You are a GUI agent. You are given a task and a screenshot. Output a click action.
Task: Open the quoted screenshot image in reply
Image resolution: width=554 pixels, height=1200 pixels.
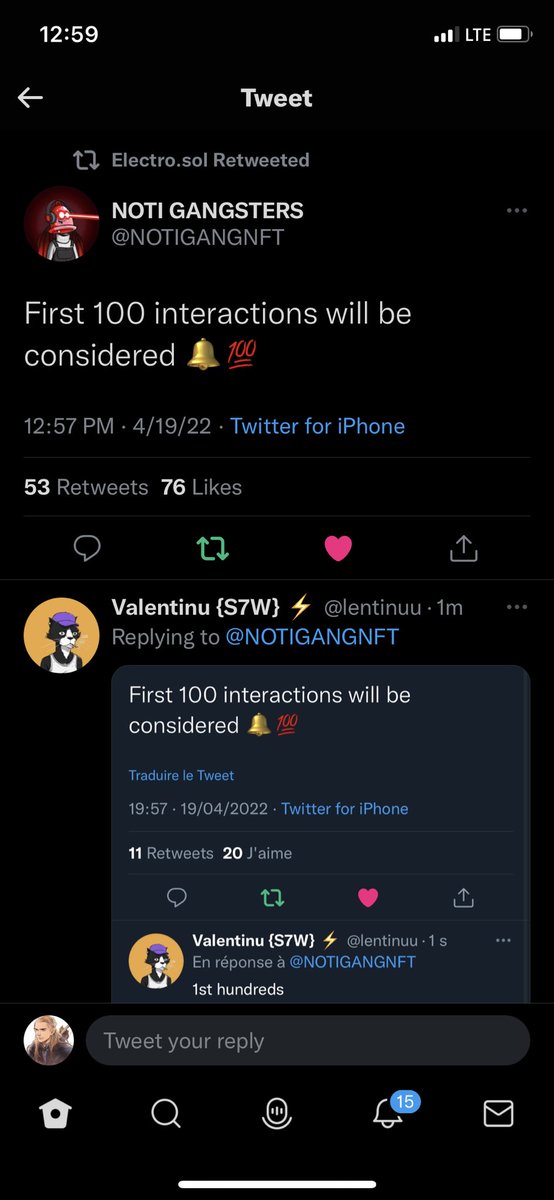[x=320, y=834]
